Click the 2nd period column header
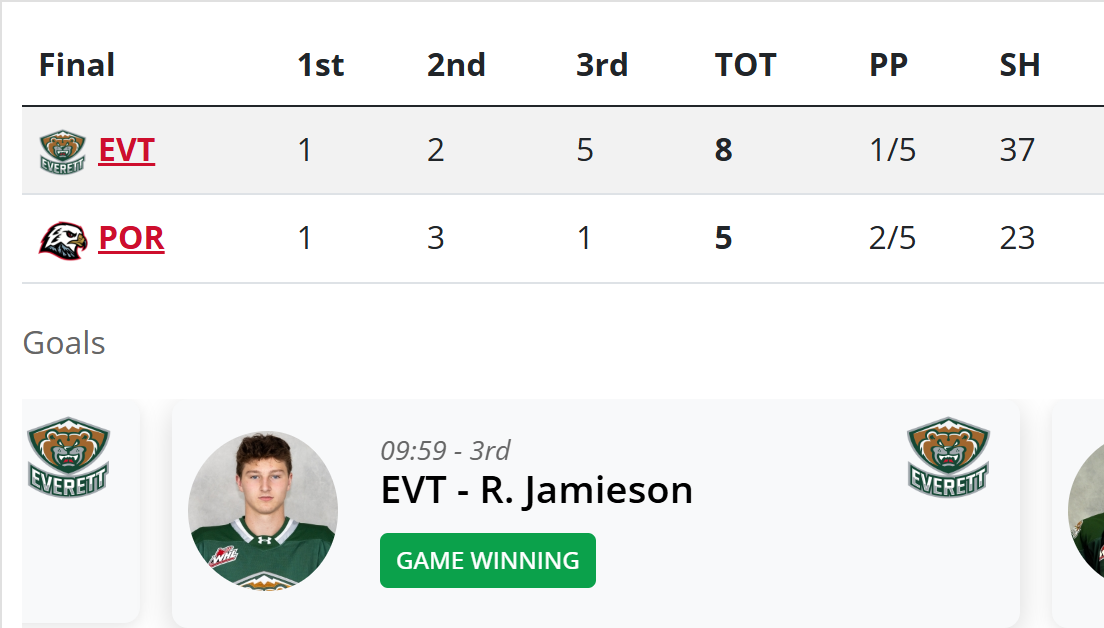The width and height of the screenshot is (1104, 628). tap(456, 66)
